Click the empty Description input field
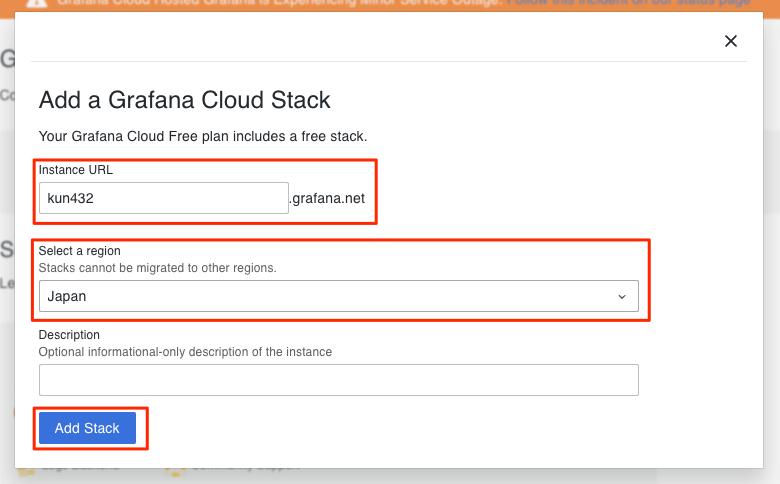Image resolution: width=780 pixels, height=484 pixels. click(339, 380)
